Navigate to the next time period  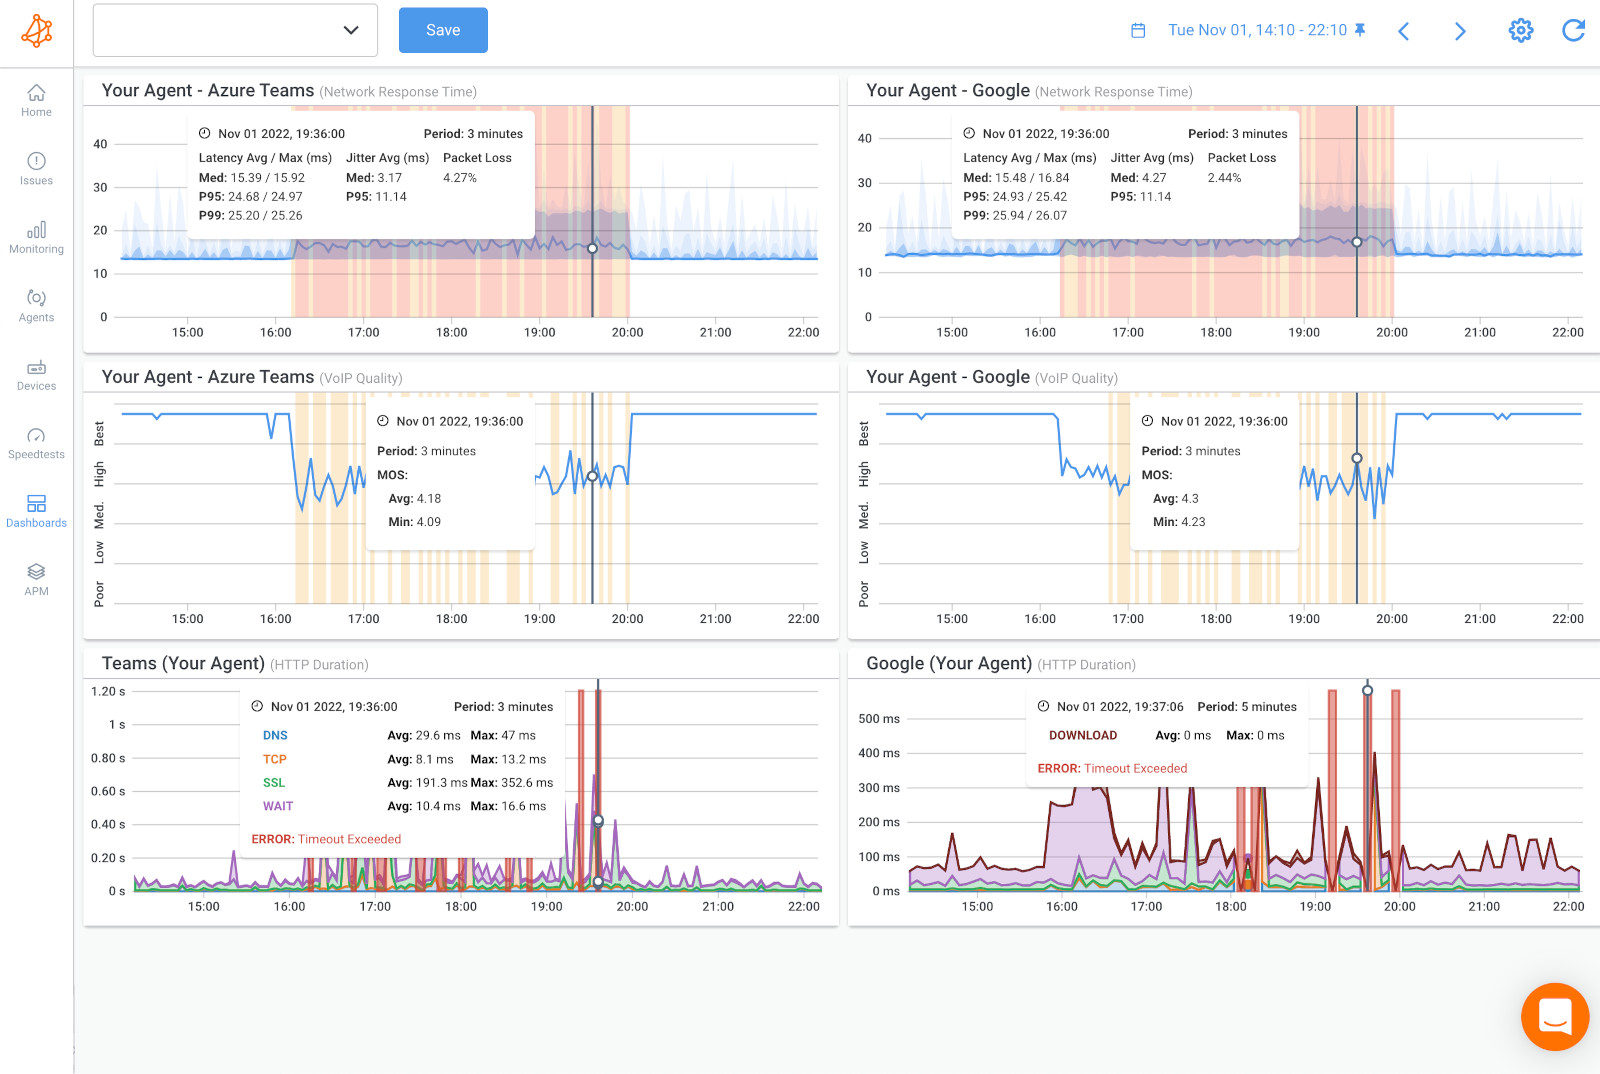point(1460,30)
